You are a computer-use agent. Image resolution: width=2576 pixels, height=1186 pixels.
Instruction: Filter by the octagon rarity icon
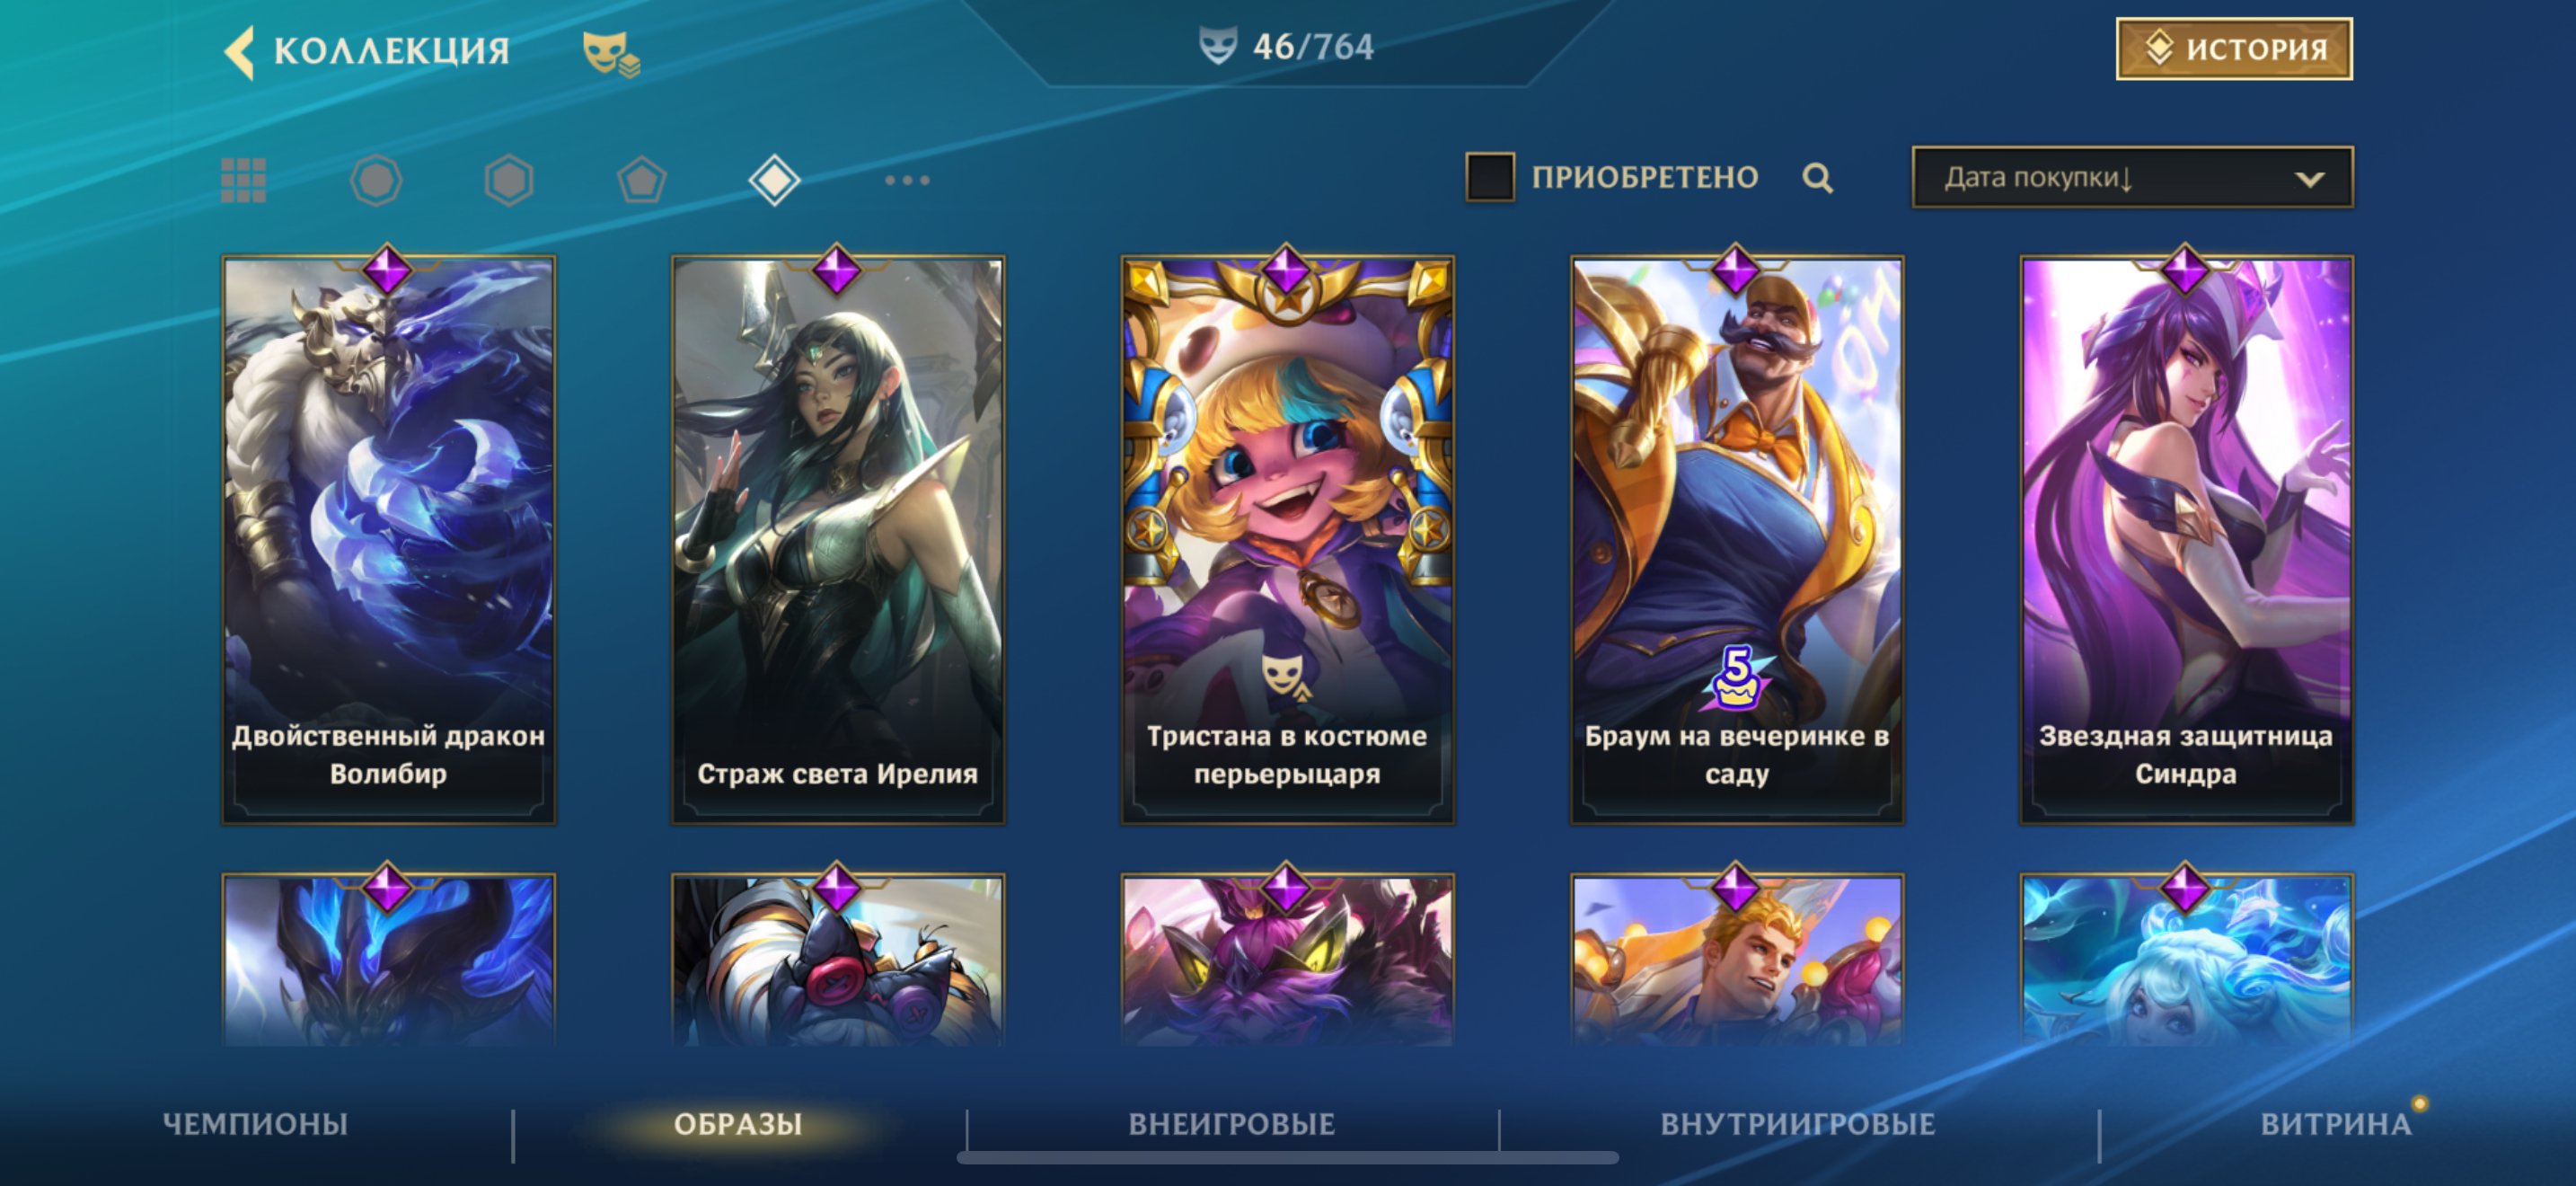(376, 181)
